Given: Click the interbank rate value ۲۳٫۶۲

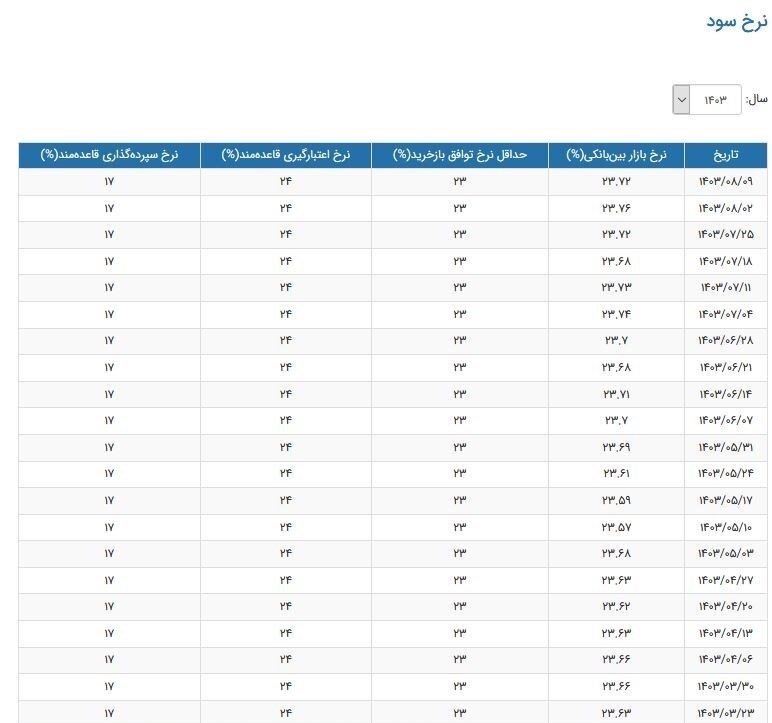Looking at the screenshot, I should tap(616, 606).
